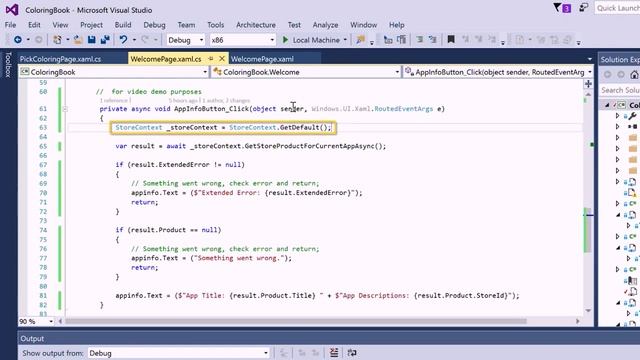Open the Local Machine target dropdown arrow

(345, 40)
